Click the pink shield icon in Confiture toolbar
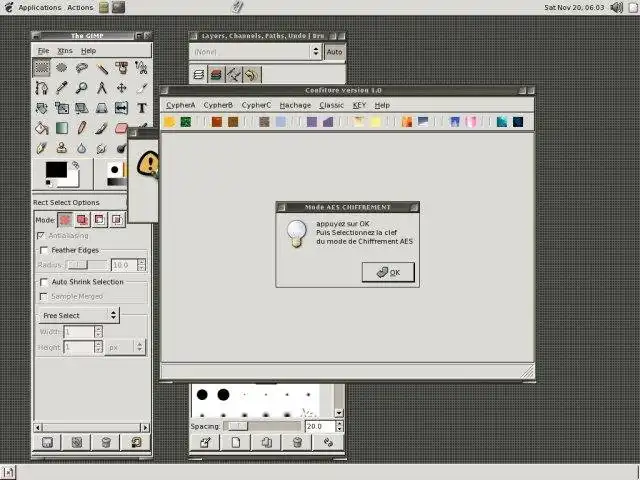The height and width of the screenshot is (480, 640). (x=471, y=122)
